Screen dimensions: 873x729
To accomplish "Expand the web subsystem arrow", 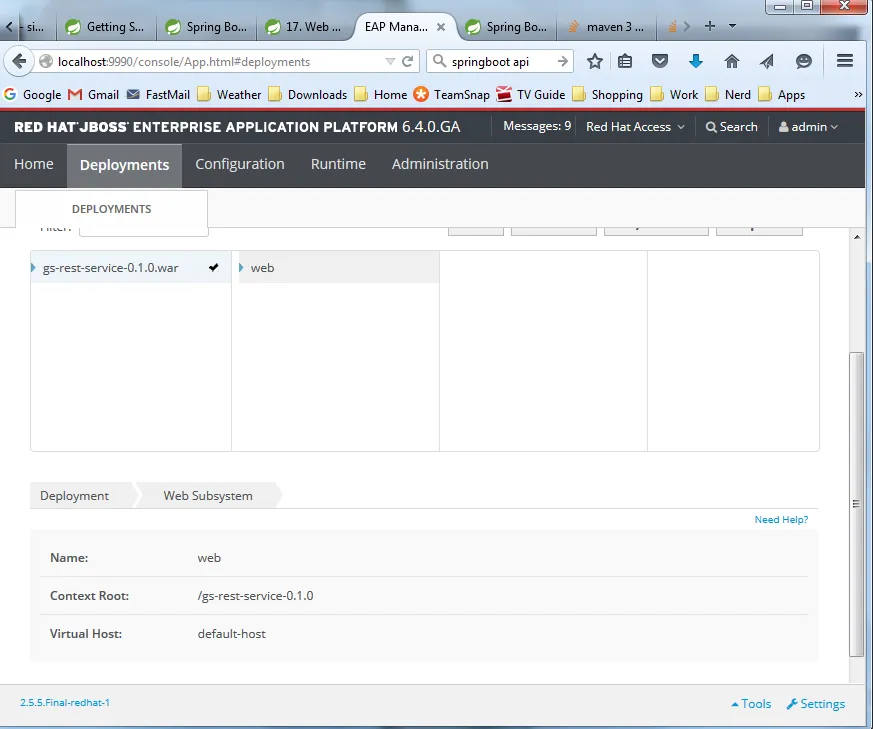I will tap(241, 268).
